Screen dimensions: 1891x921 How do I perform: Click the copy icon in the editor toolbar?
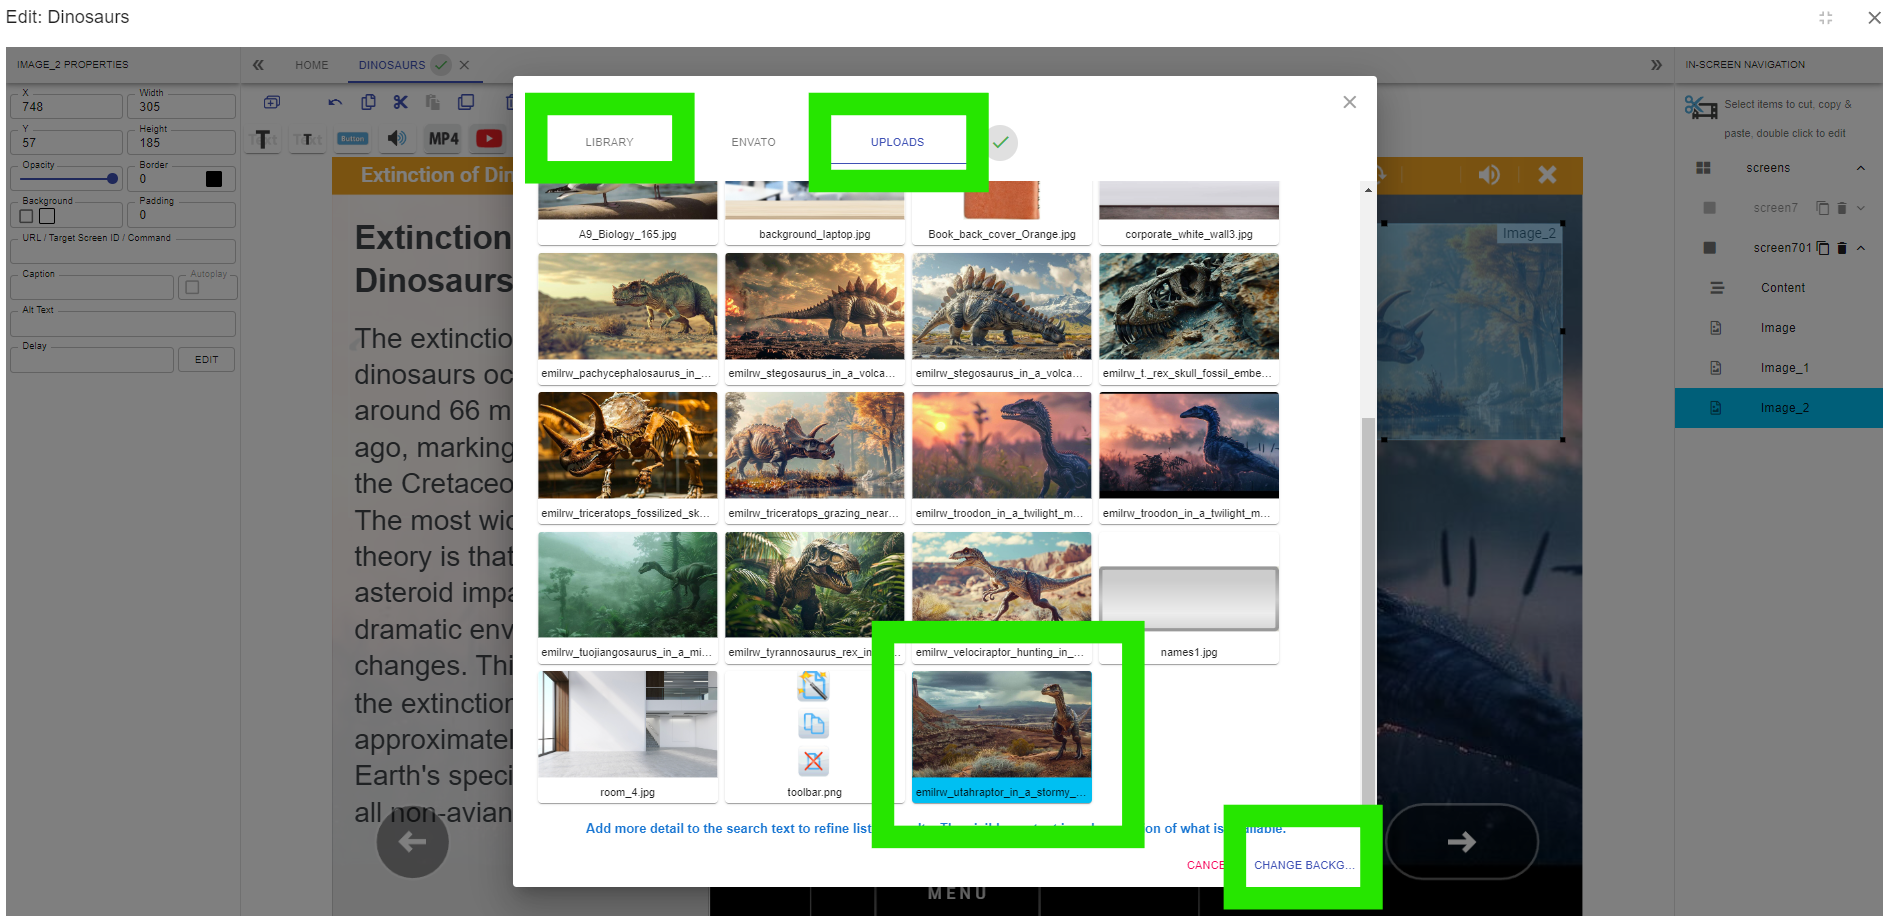point(368,102)
